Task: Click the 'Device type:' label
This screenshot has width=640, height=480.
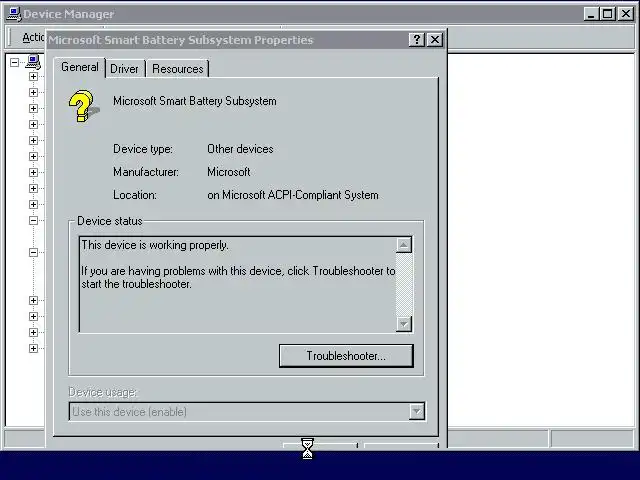Action: coord(142,149)
